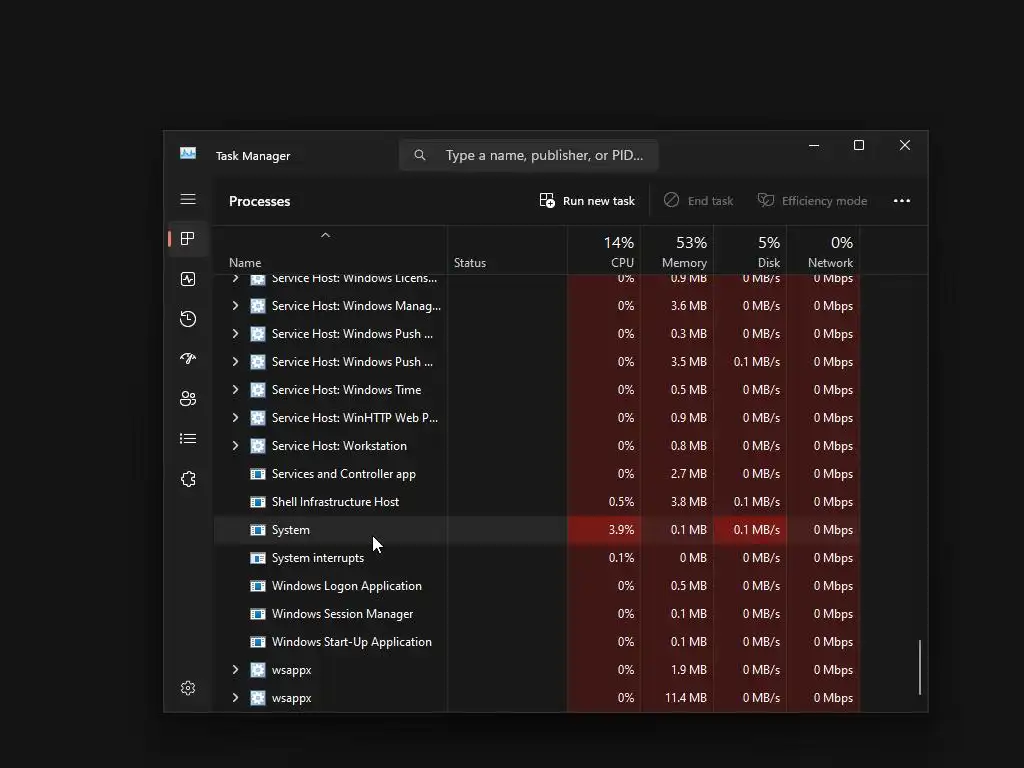Click the Services and Controller app icon
The height and width of the screenshot is (768, 1024).
258,473
